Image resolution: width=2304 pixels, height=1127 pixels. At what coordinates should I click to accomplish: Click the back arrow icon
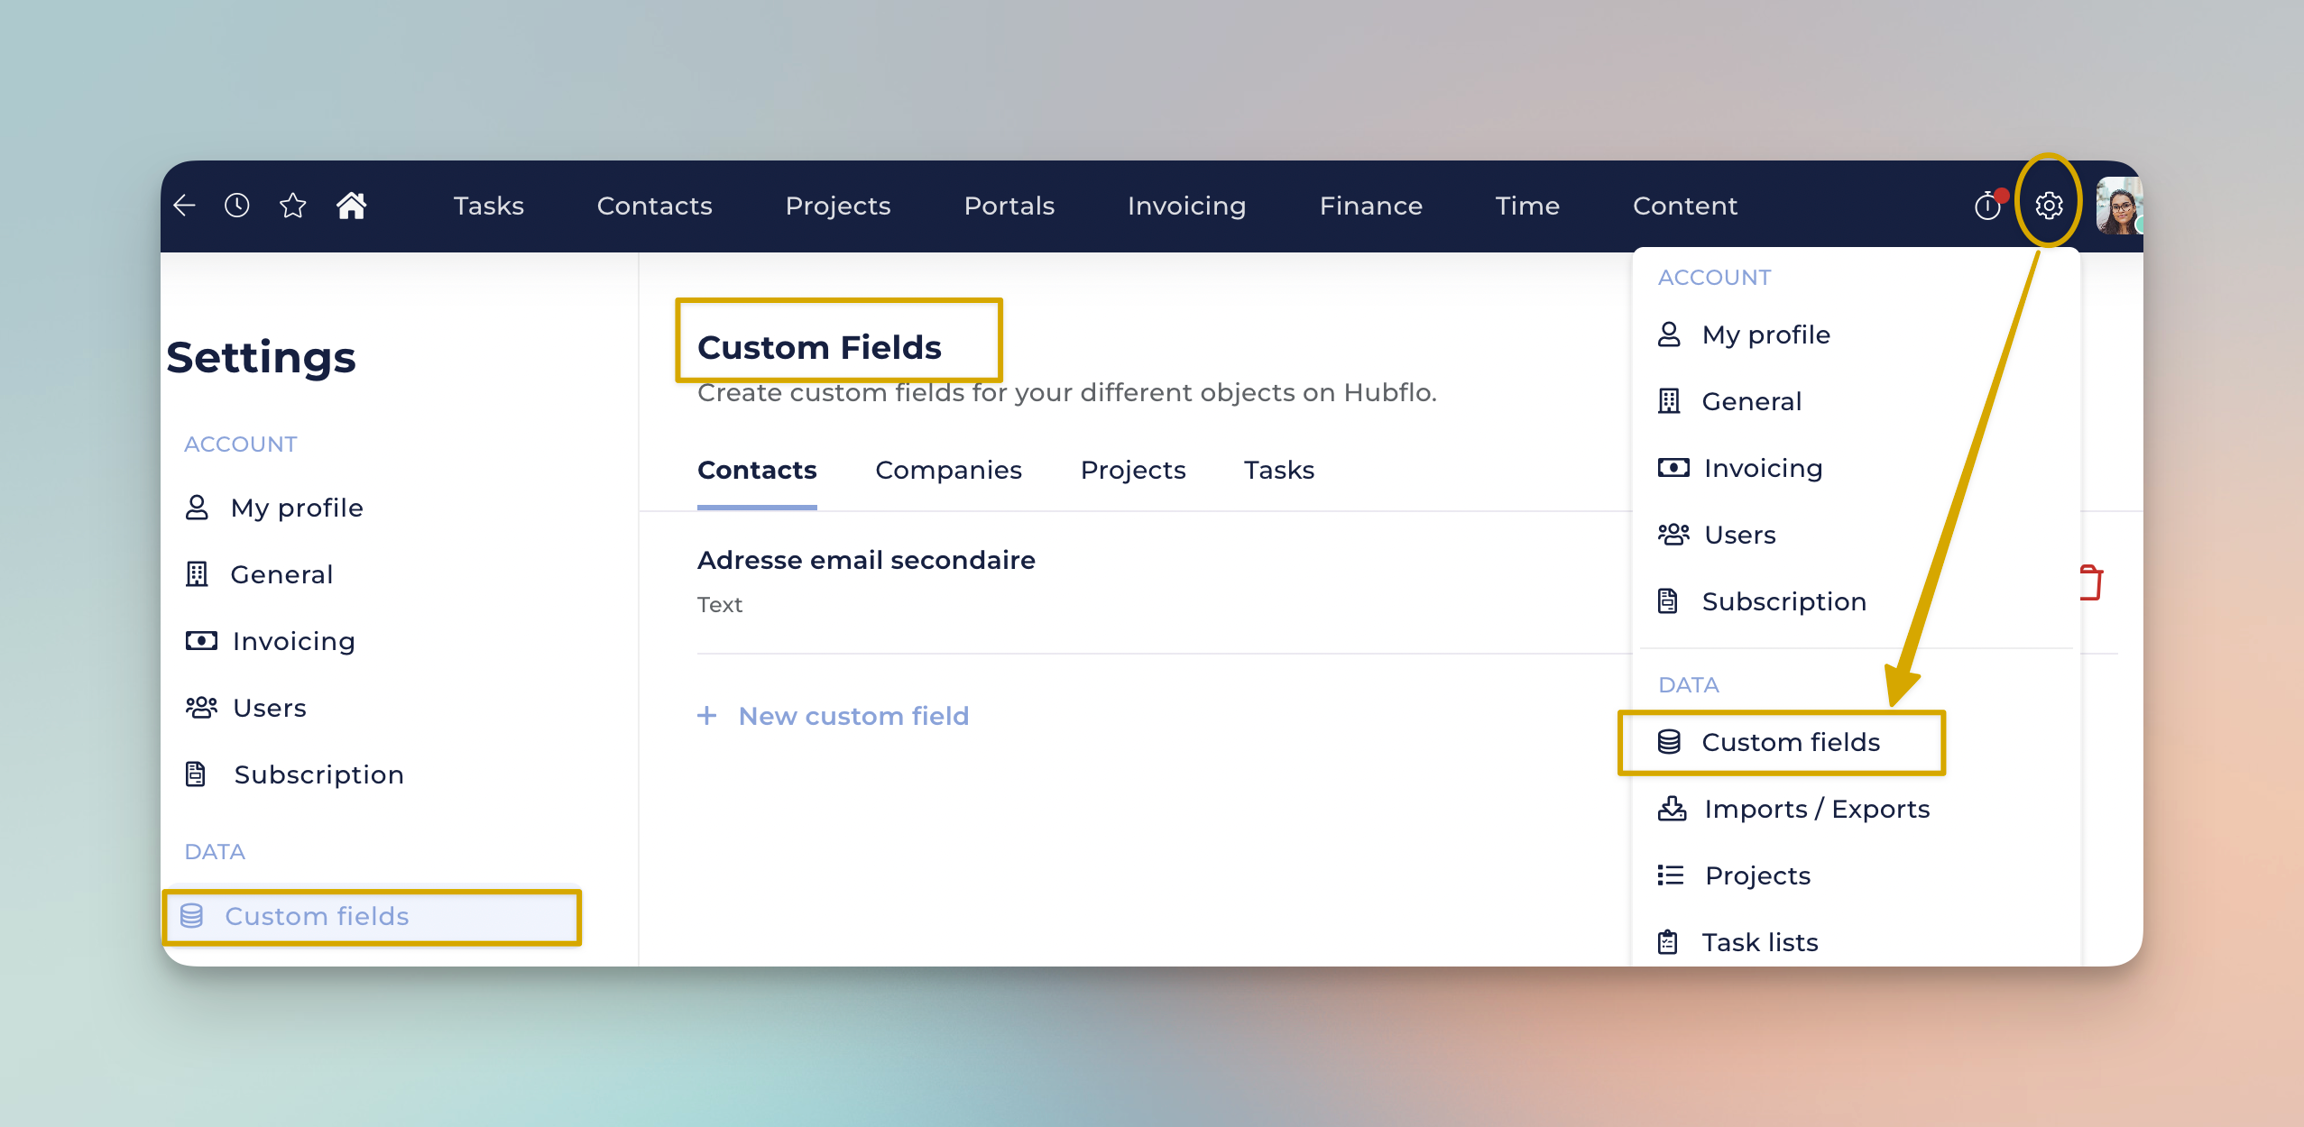pos(185,206)
